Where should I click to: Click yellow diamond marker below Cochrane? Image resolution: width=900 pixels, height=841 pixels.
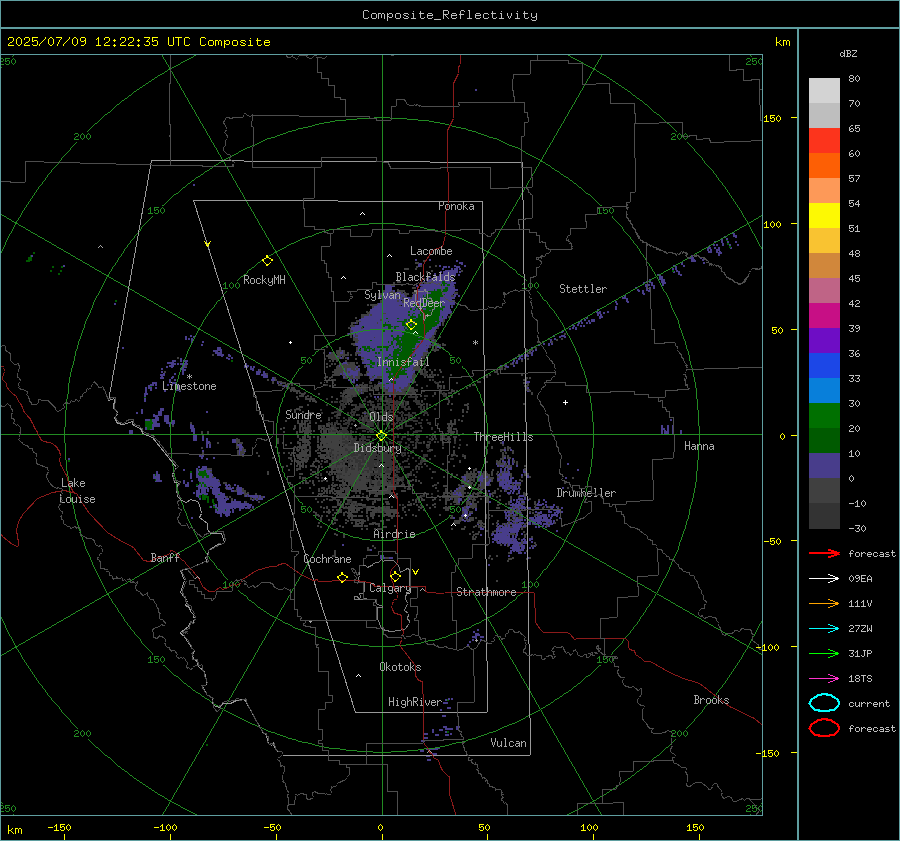[x=342, y=577]
